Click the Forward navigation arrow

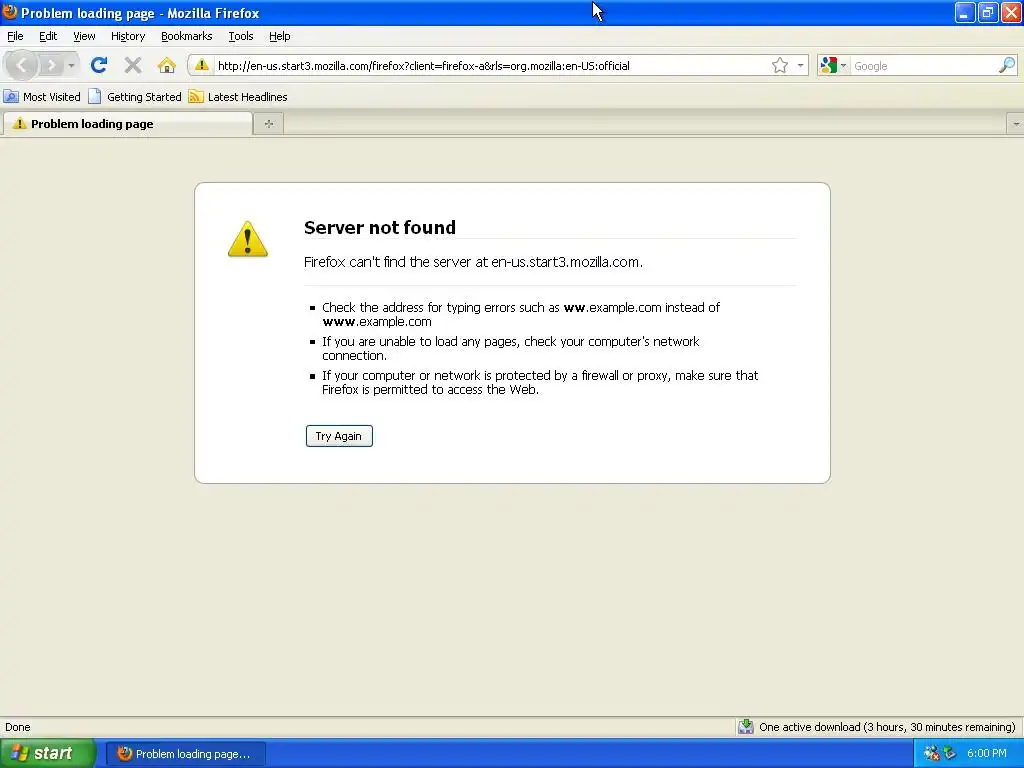coord(51,65)
